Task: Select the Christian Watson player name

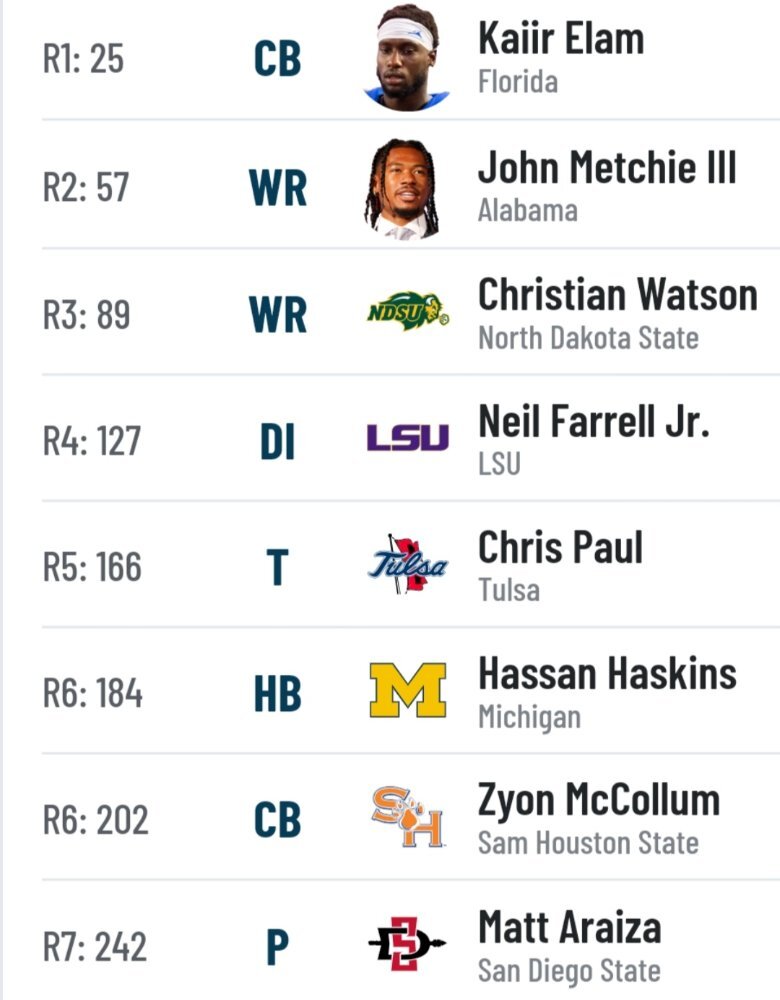Action: tap(618, 295)
